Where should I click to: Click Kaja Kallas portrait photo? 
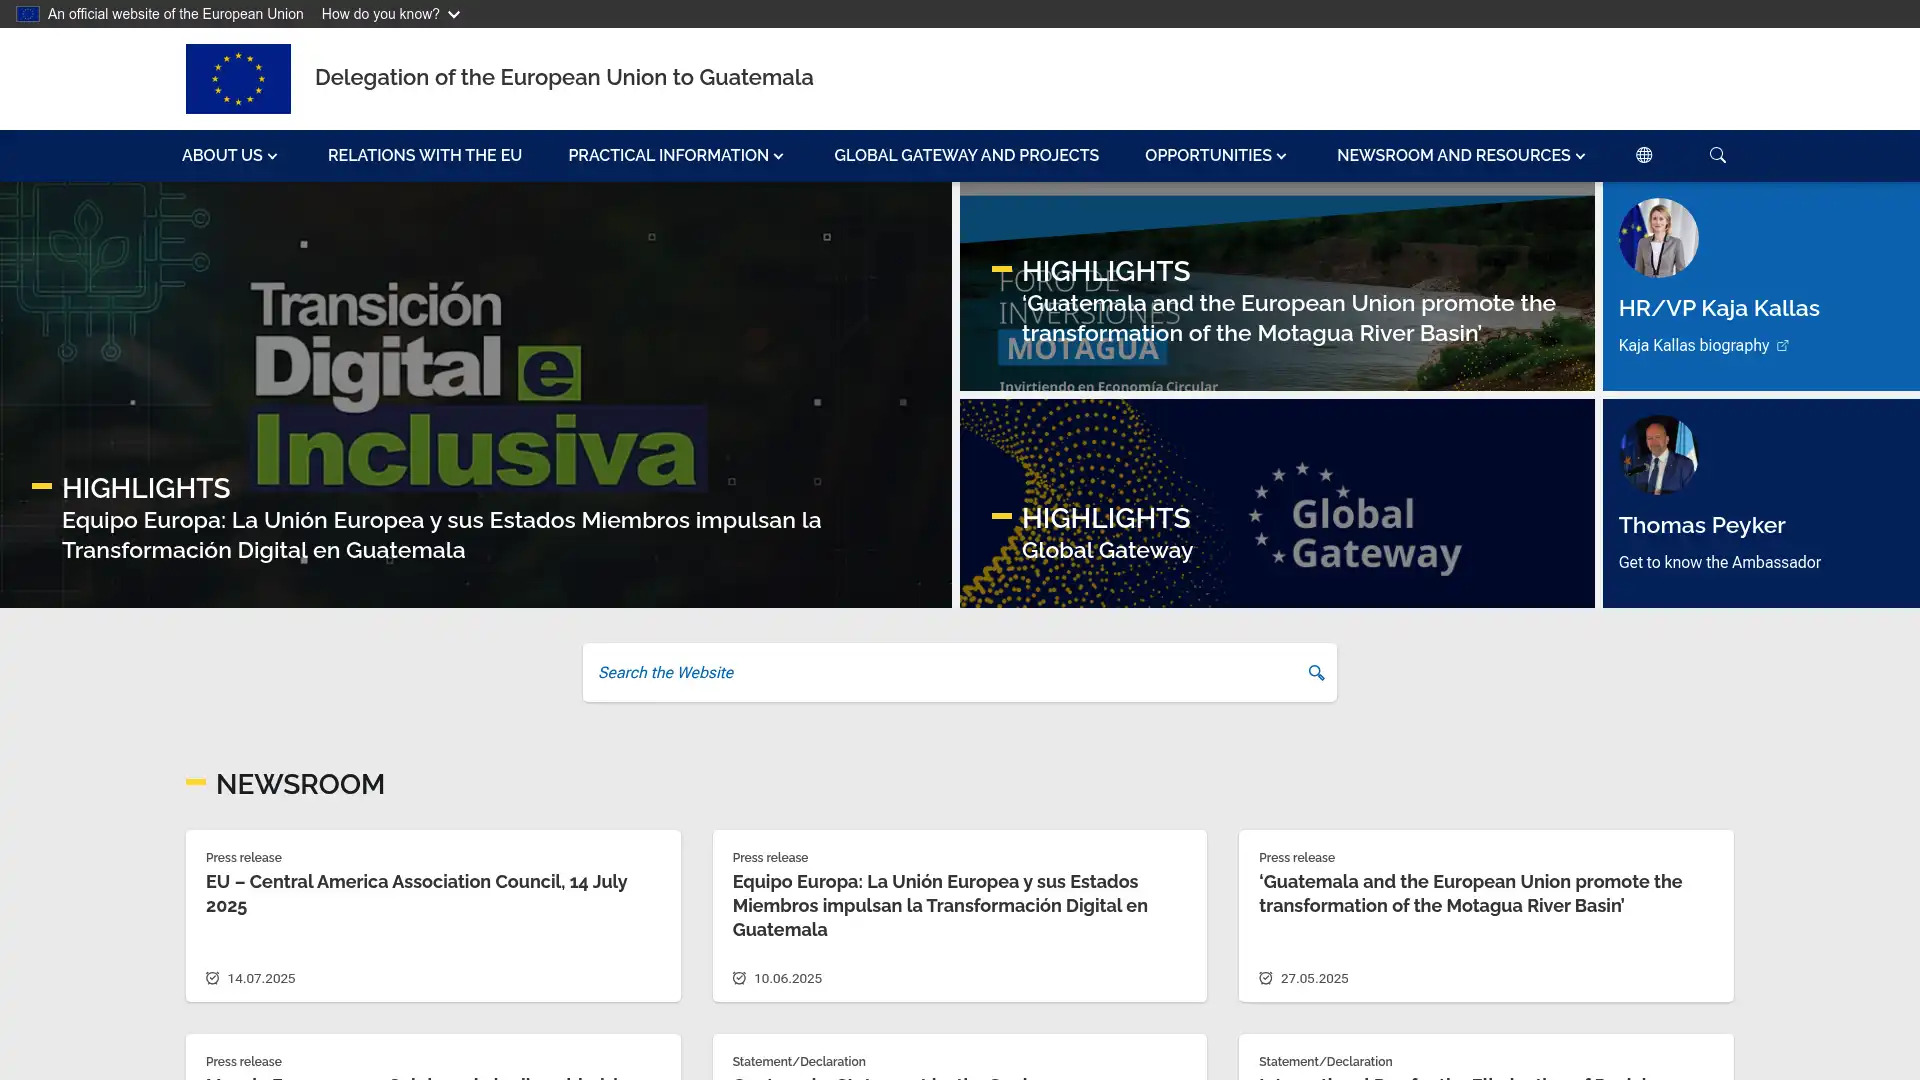(1658, 238)
